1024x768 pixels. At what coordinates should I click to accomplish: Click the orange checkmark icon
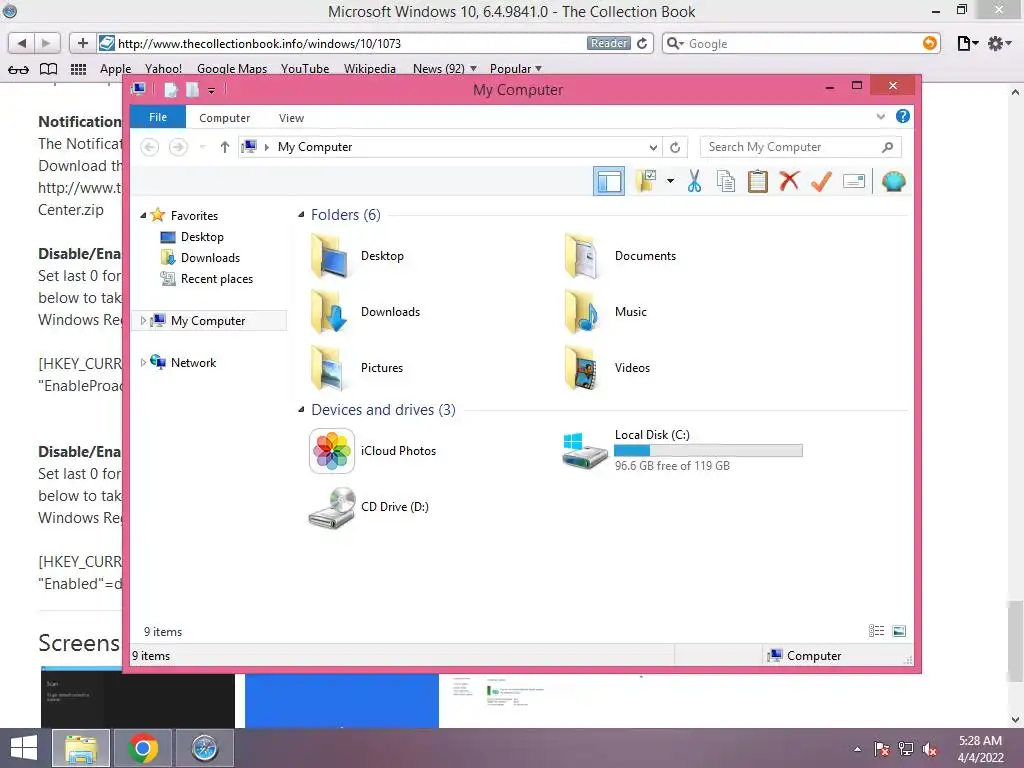[x=821, y=181]
